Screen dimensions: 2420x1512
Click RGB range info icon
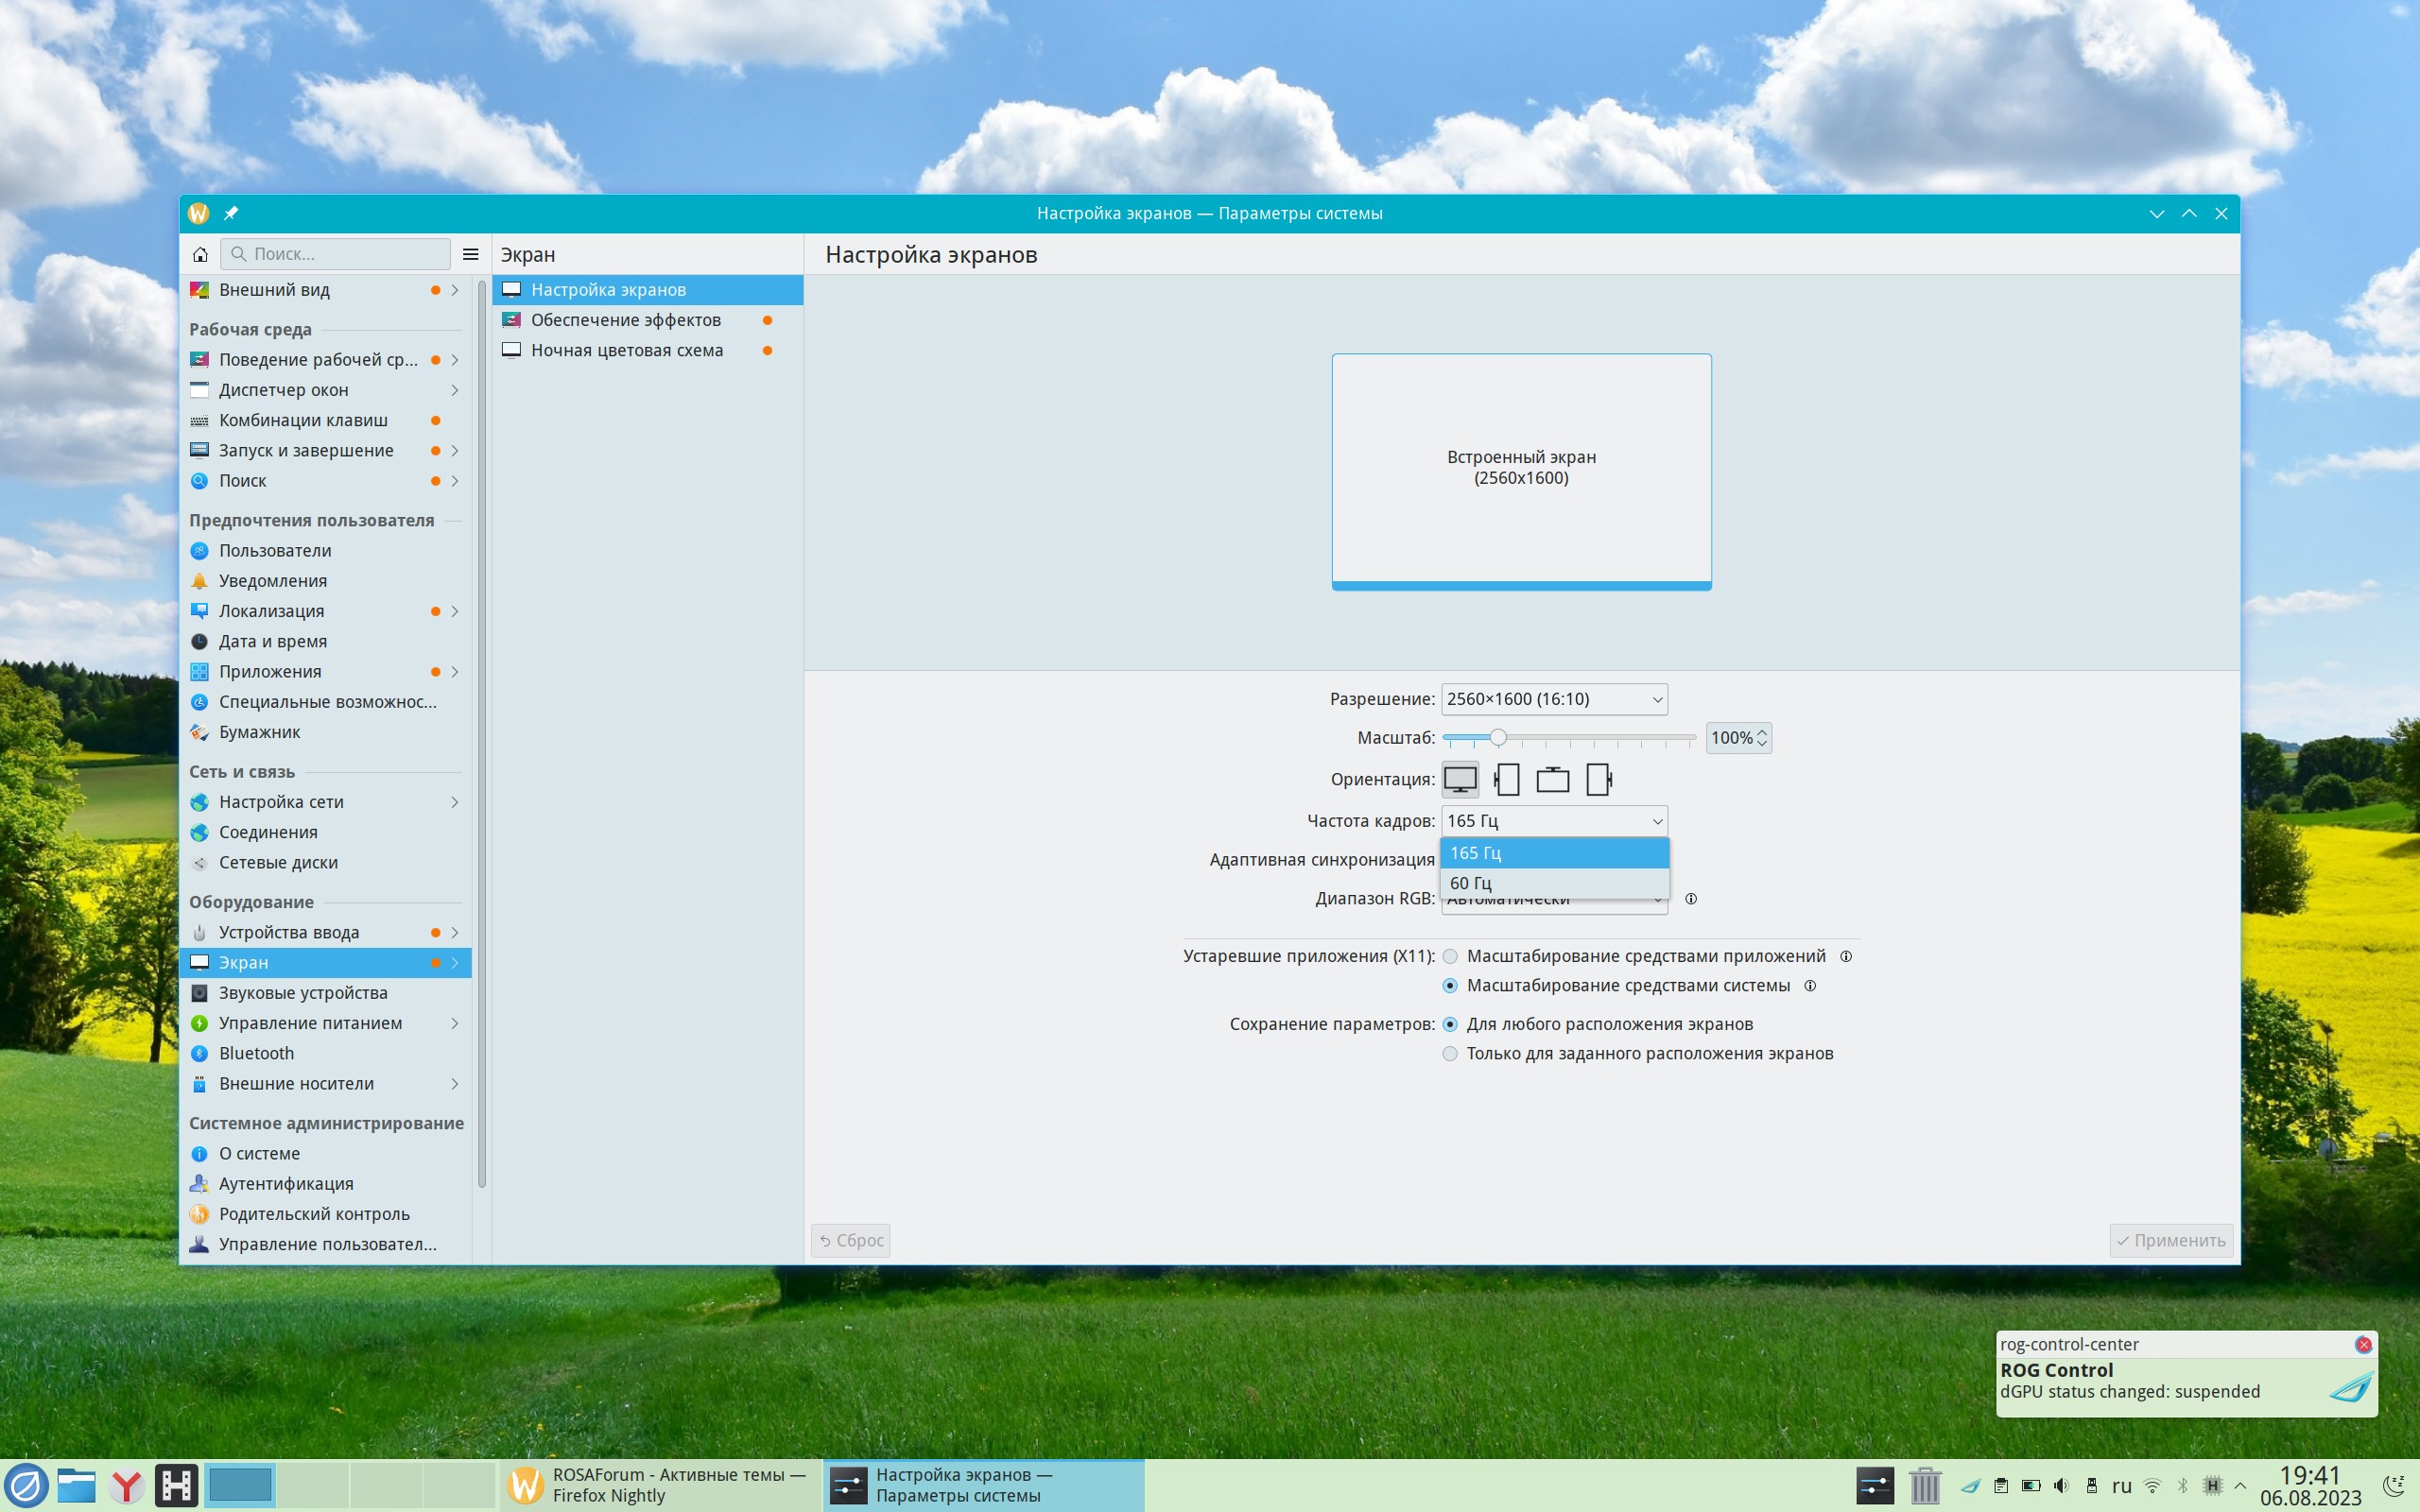point(1691,898)
